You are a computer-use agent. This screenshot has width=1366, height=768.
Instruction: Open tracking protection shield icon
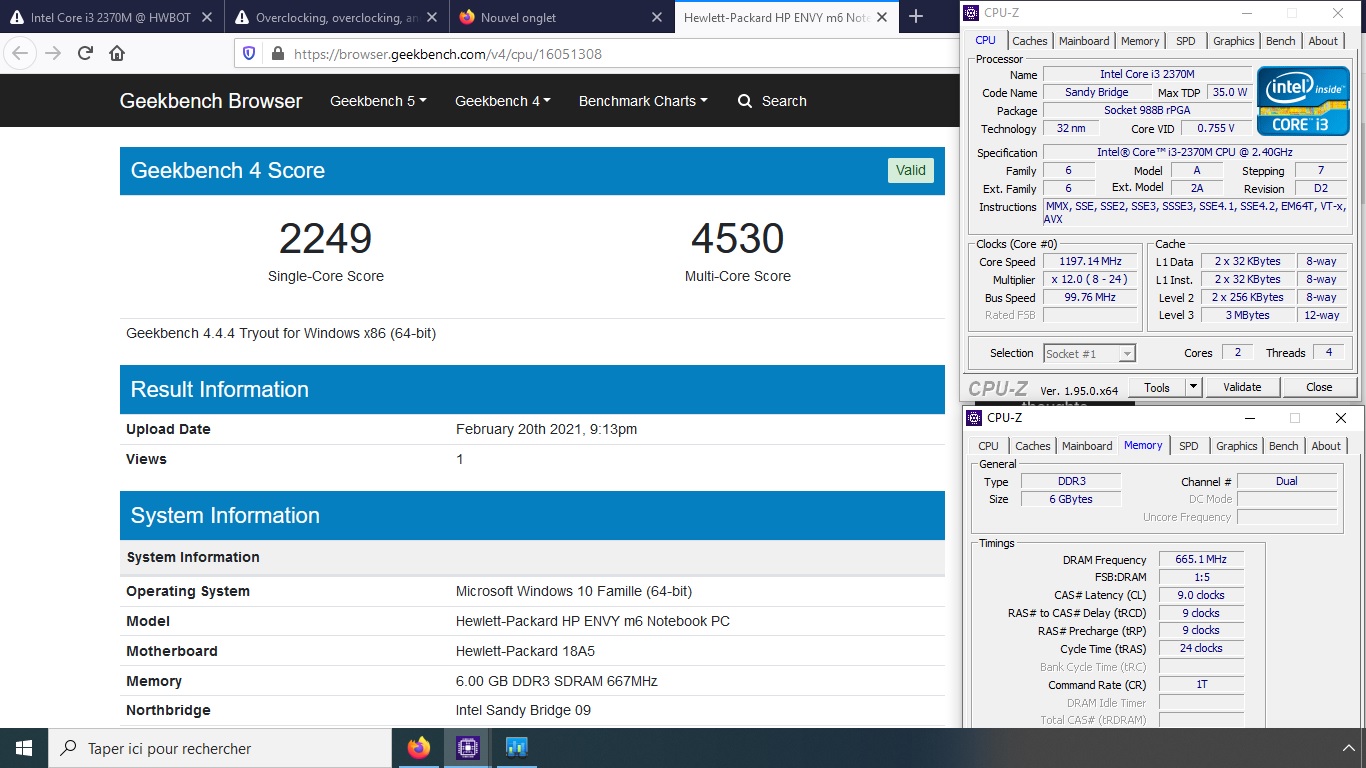coord(249,54)
